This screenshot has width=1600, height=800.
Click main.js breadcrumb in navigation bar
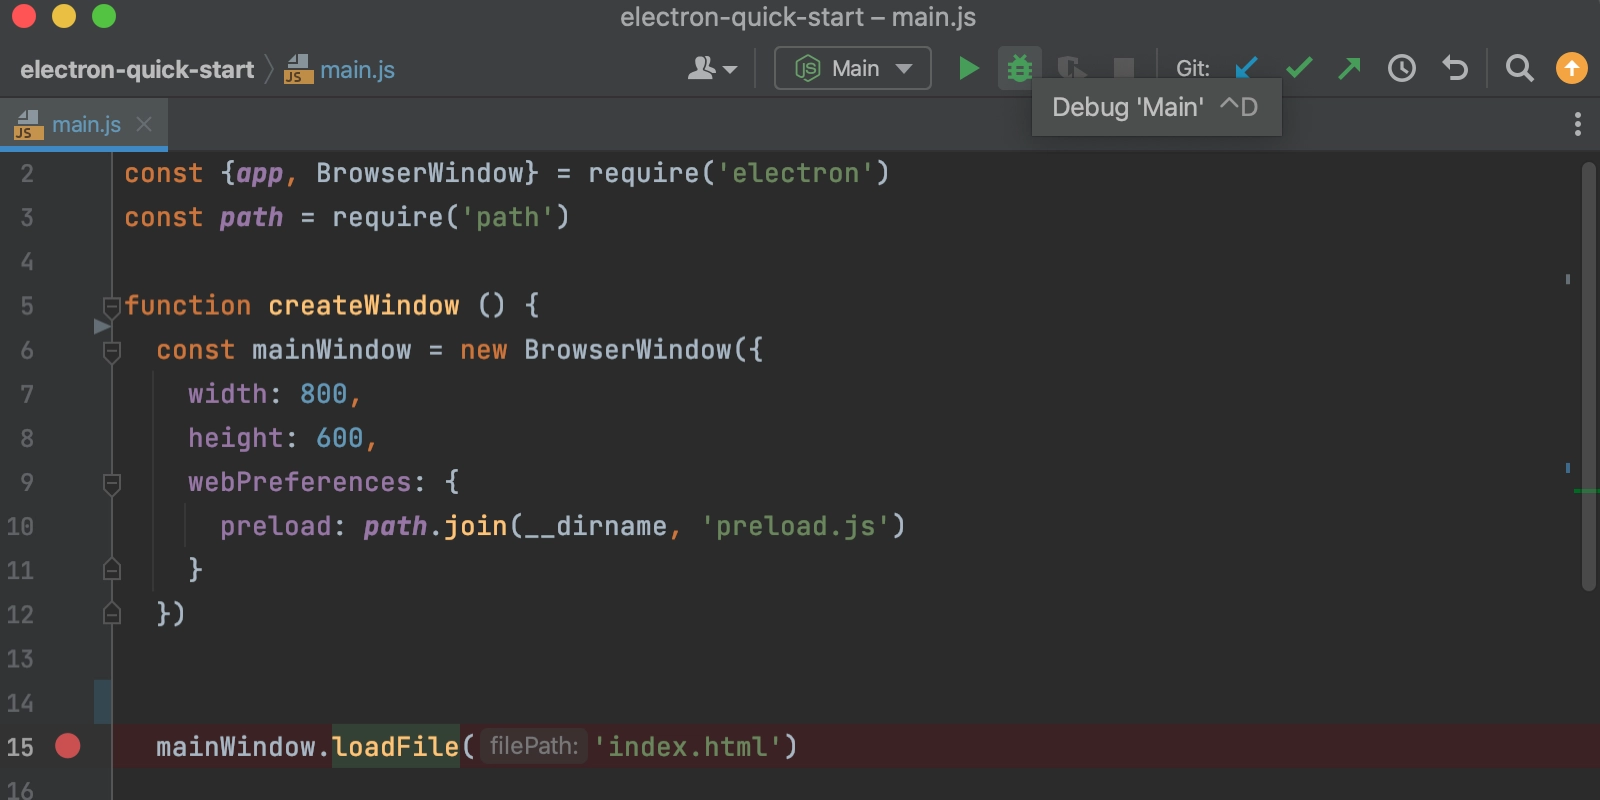pos(340,69)
